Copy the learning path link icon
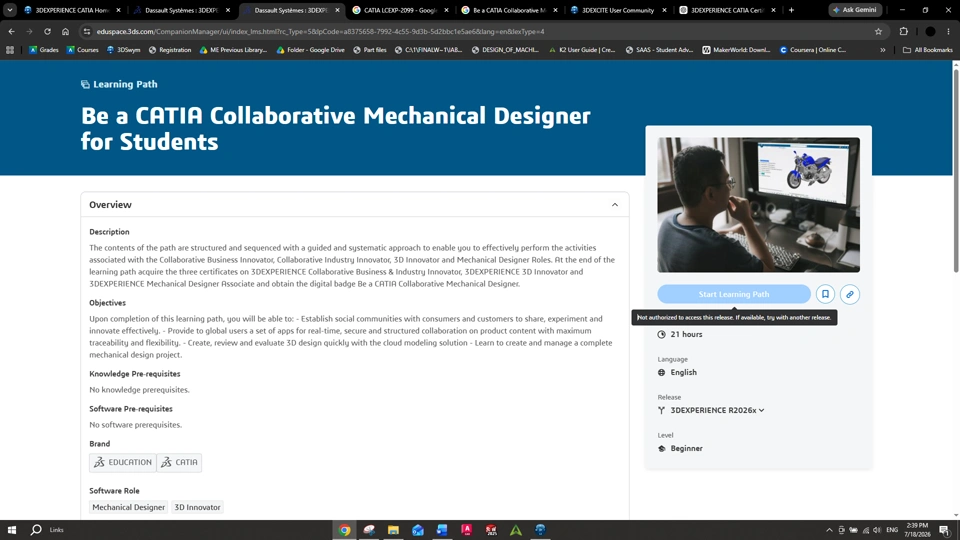960x540 pixels. point(850,294)
